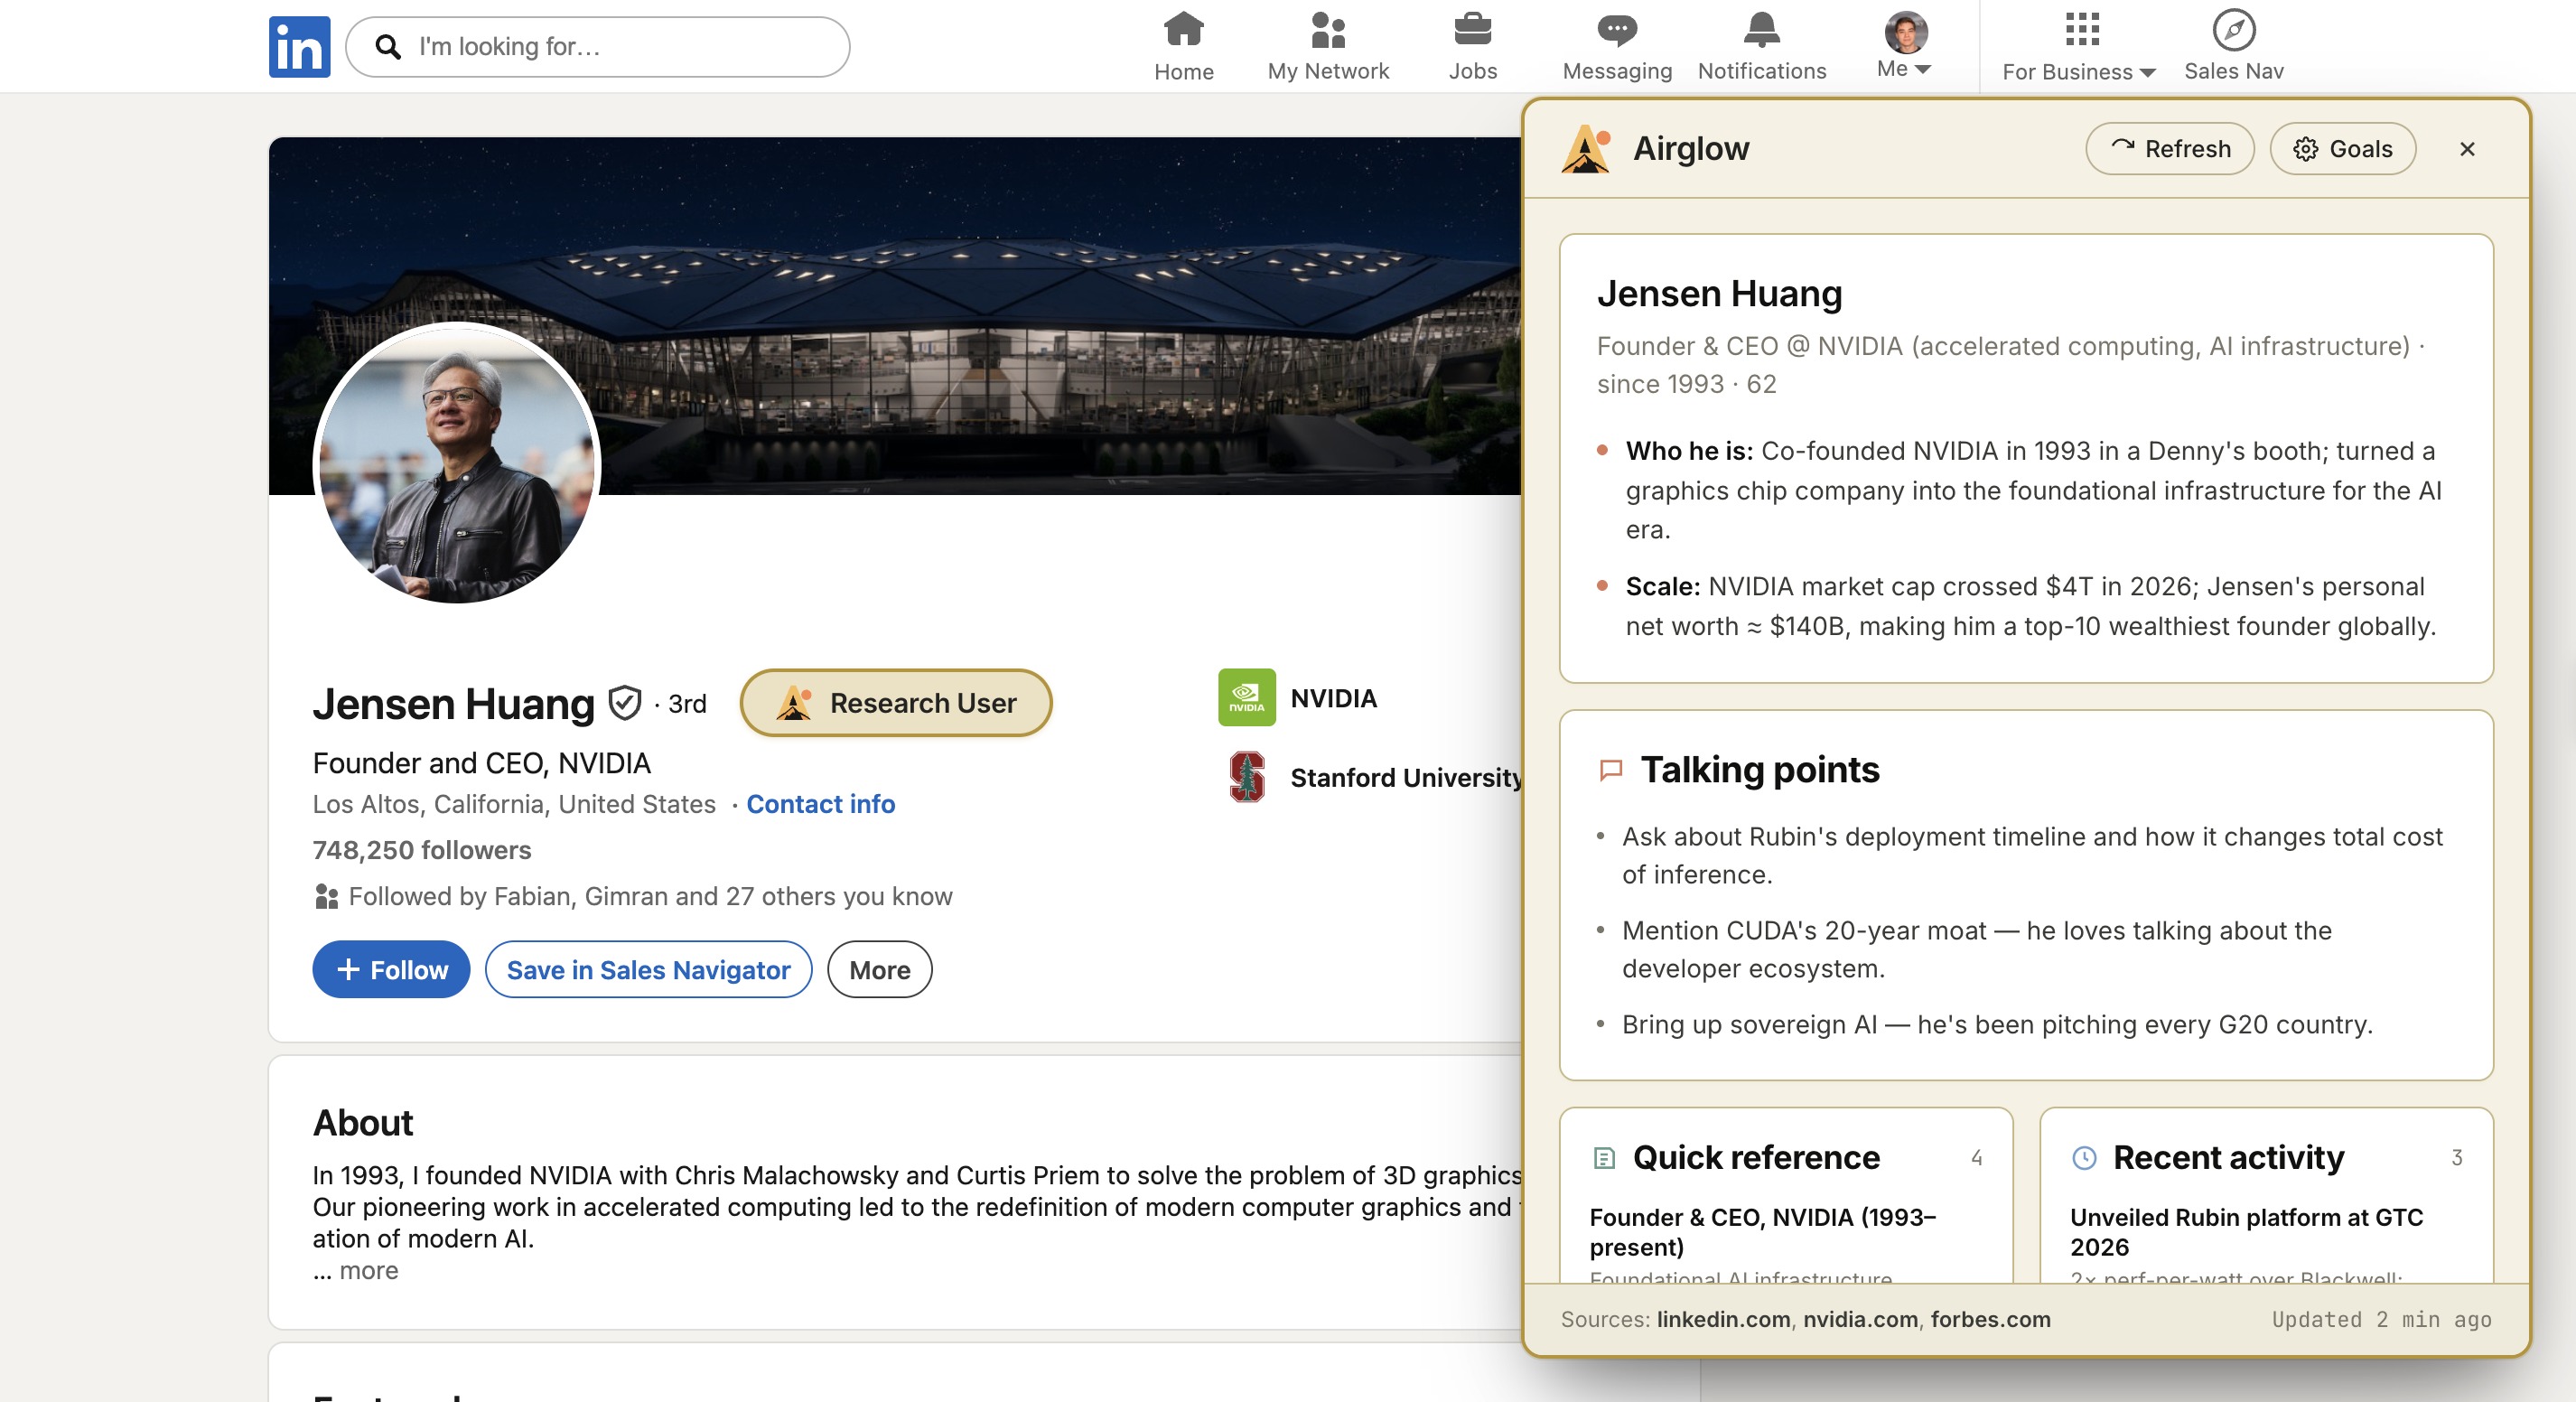Click "Founder & CEO, NVIDIA (1993–present)" entry
The height and width of the screenshot is (1402, 2576).
click(1763, 1232)
